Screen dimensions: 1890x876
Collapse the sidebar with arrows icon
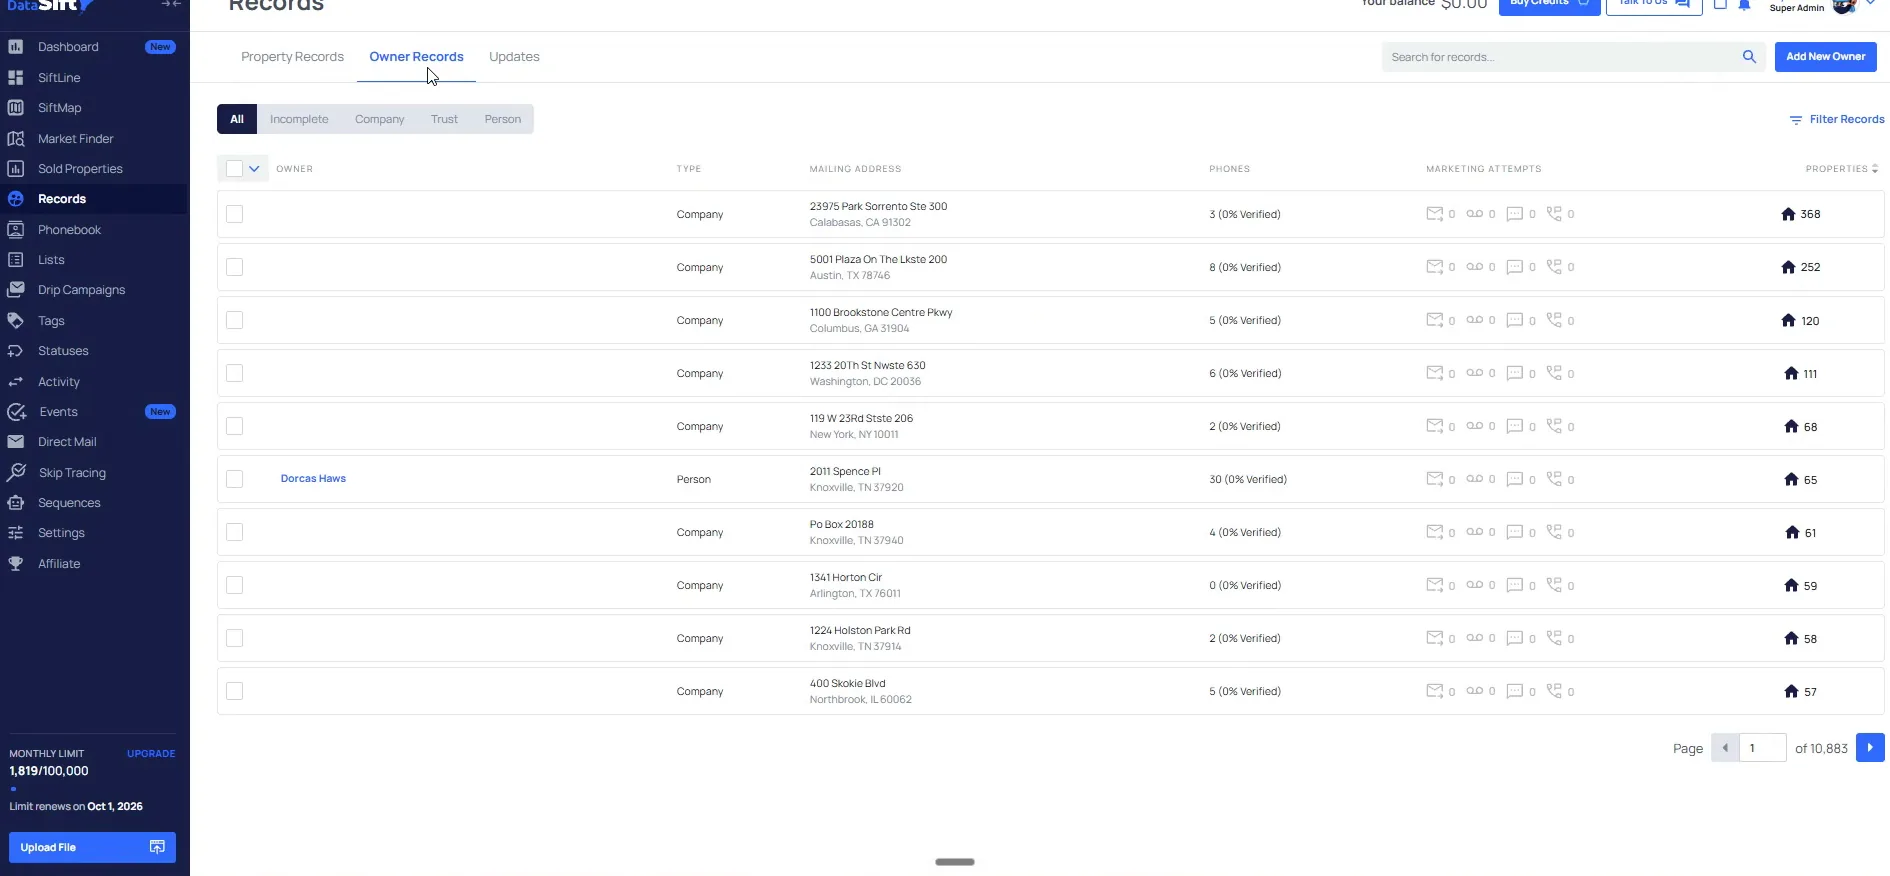click(x=171, y=4)
